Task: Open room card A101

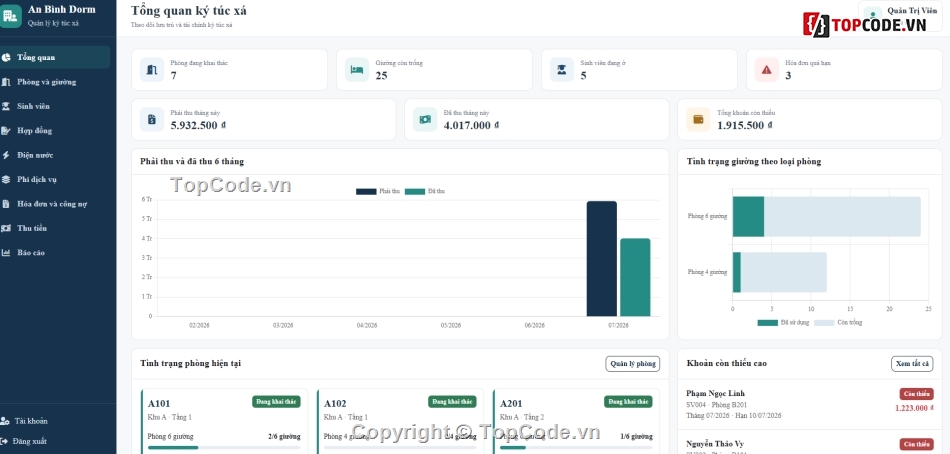Action: click(x=224, y=421)
